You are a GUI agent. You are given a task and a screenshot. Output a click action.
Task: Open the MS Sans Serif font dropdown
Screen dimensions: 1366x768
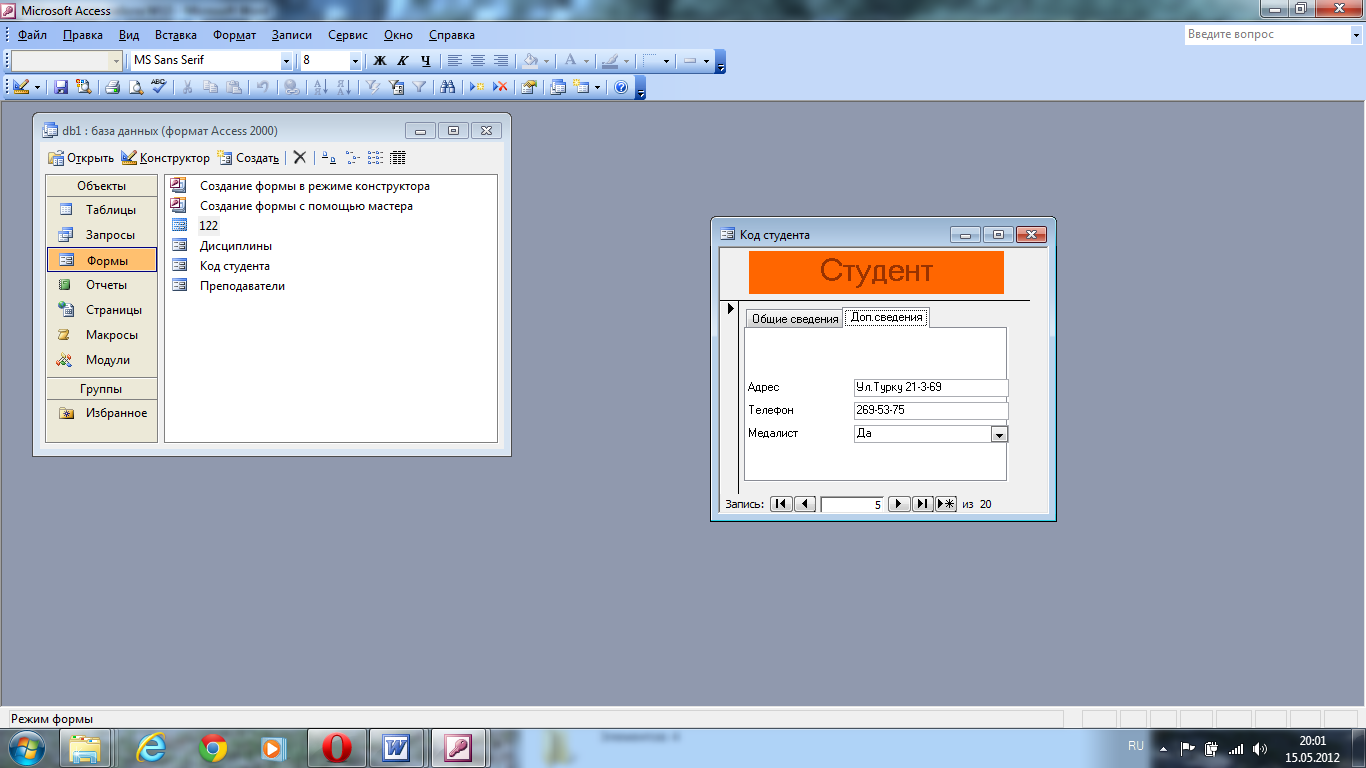(x=286, y=61)
